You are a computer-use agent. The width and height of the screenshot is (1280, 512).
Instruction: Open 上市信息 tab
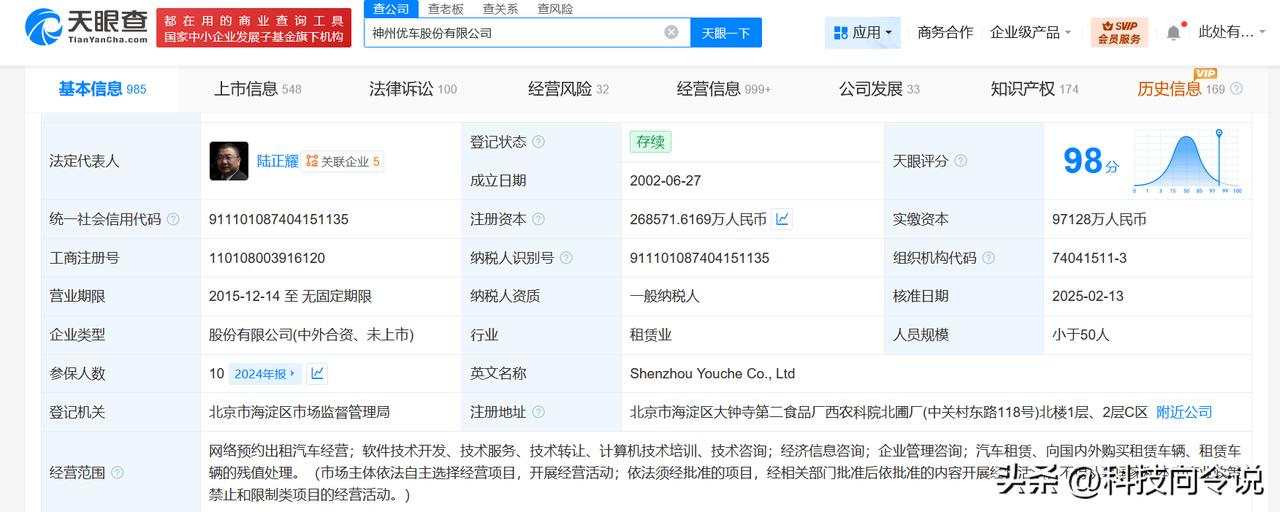pyautogui.click(x=257, y=89)
